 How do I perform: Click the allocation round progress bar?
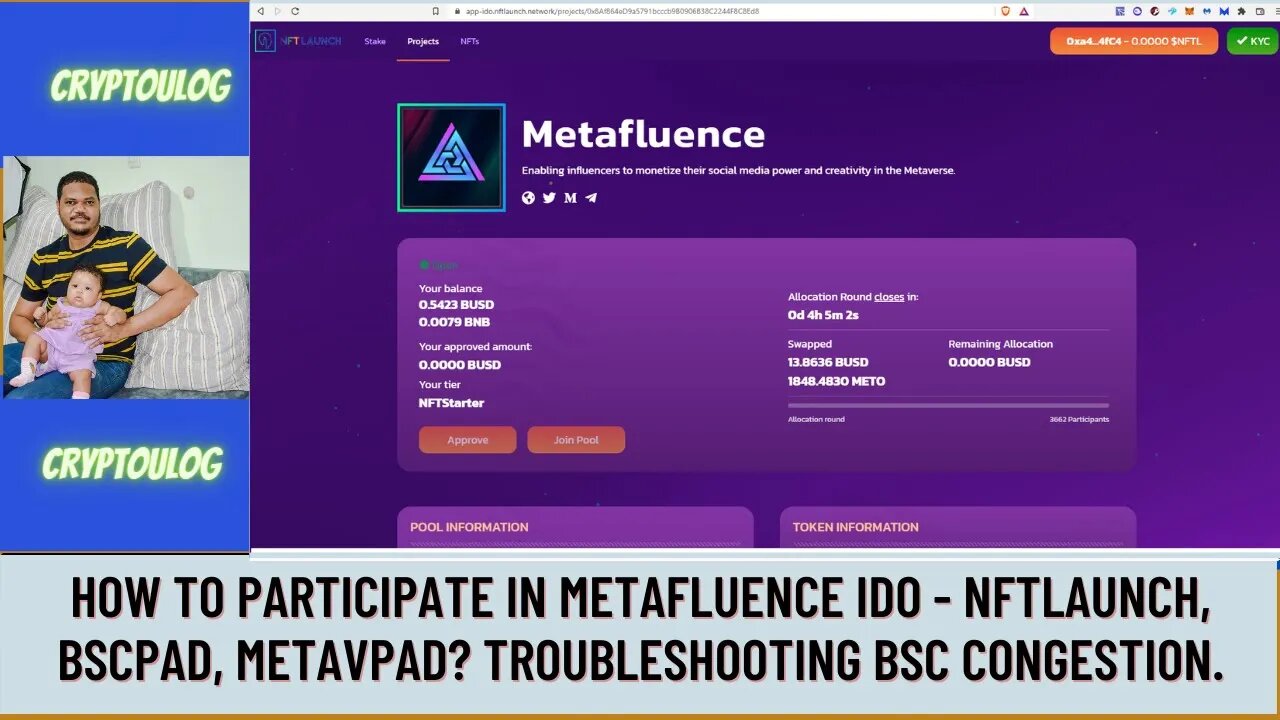click(x=948, y=405)
